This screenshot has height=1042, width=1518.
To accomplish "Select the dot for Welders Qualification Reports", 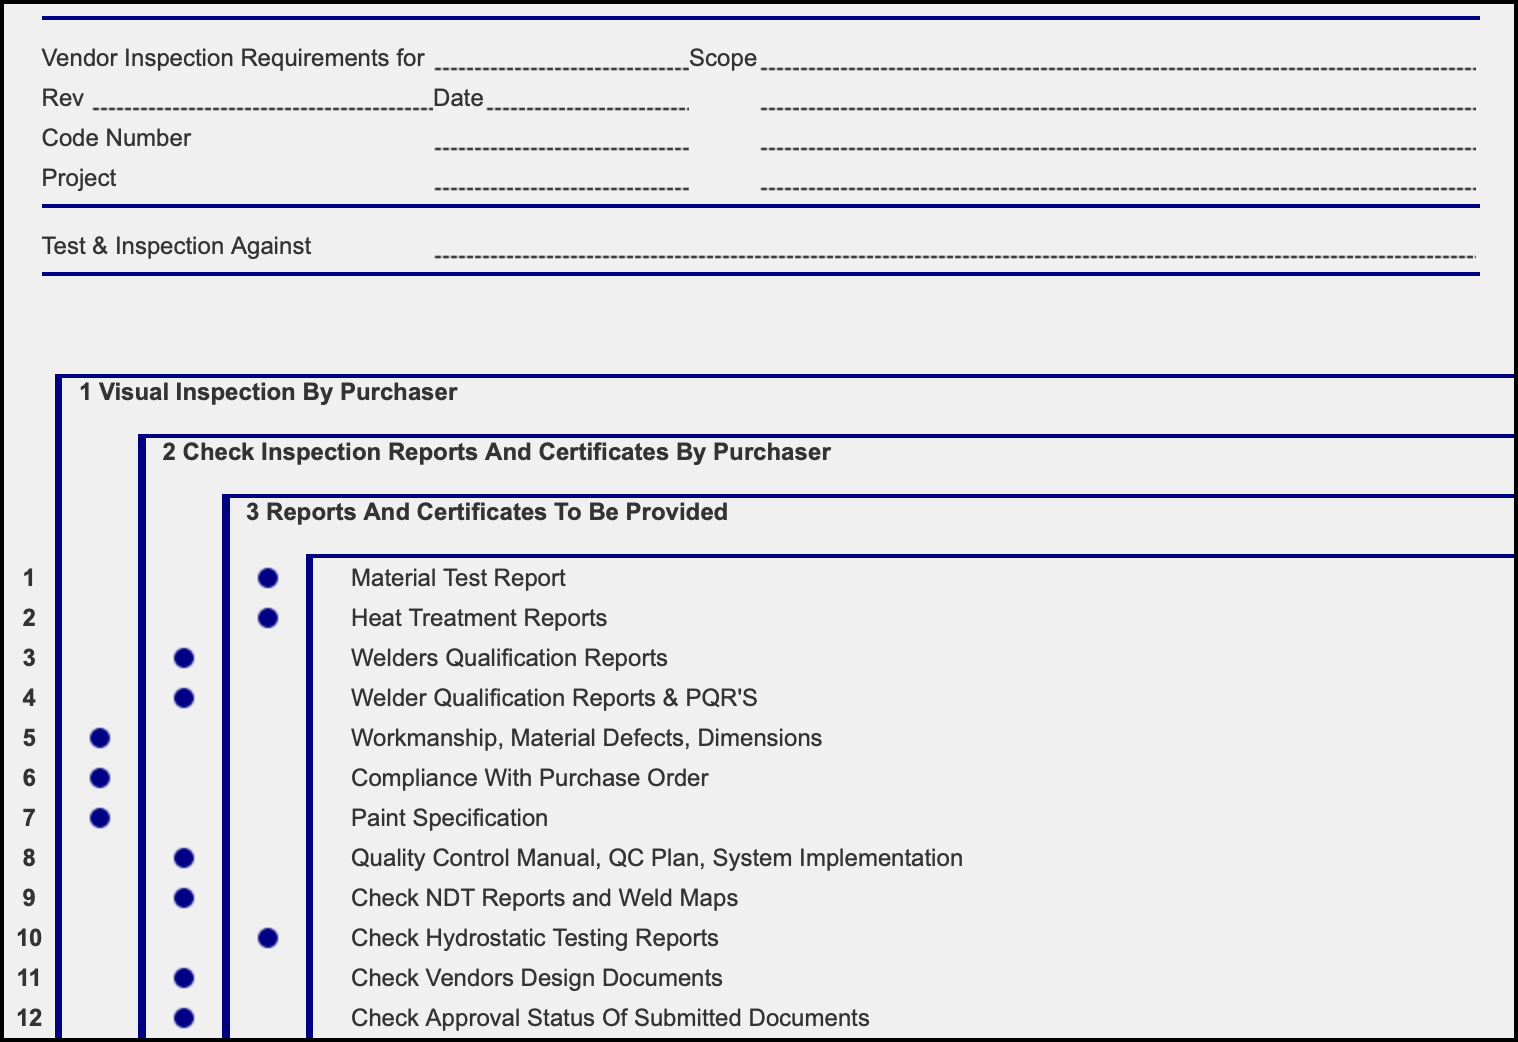I will click(x=183, y=658).
